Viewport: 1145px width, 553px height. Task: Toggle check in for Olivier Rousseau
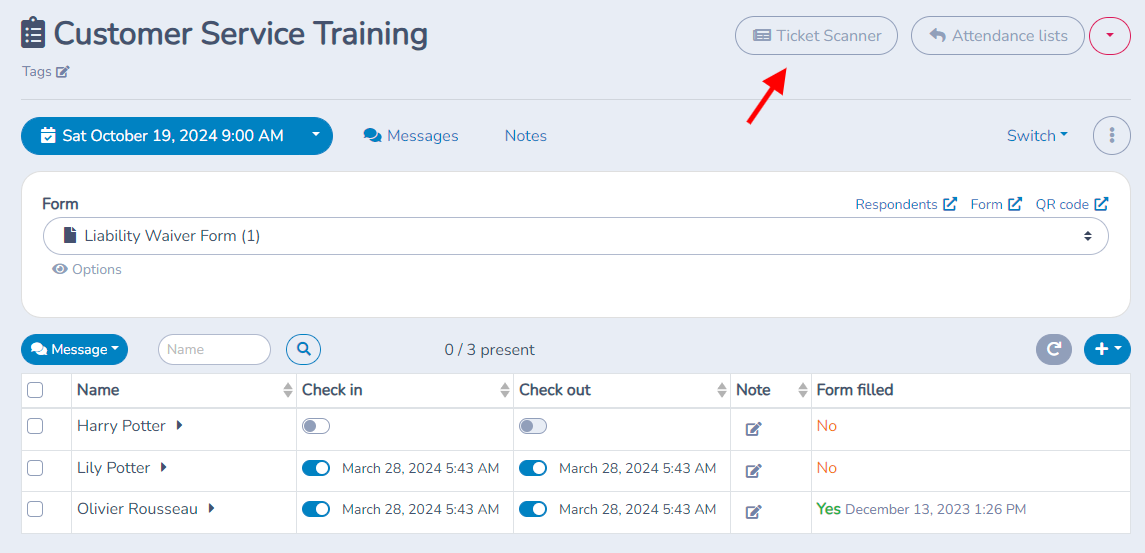(x=316, y=509)
